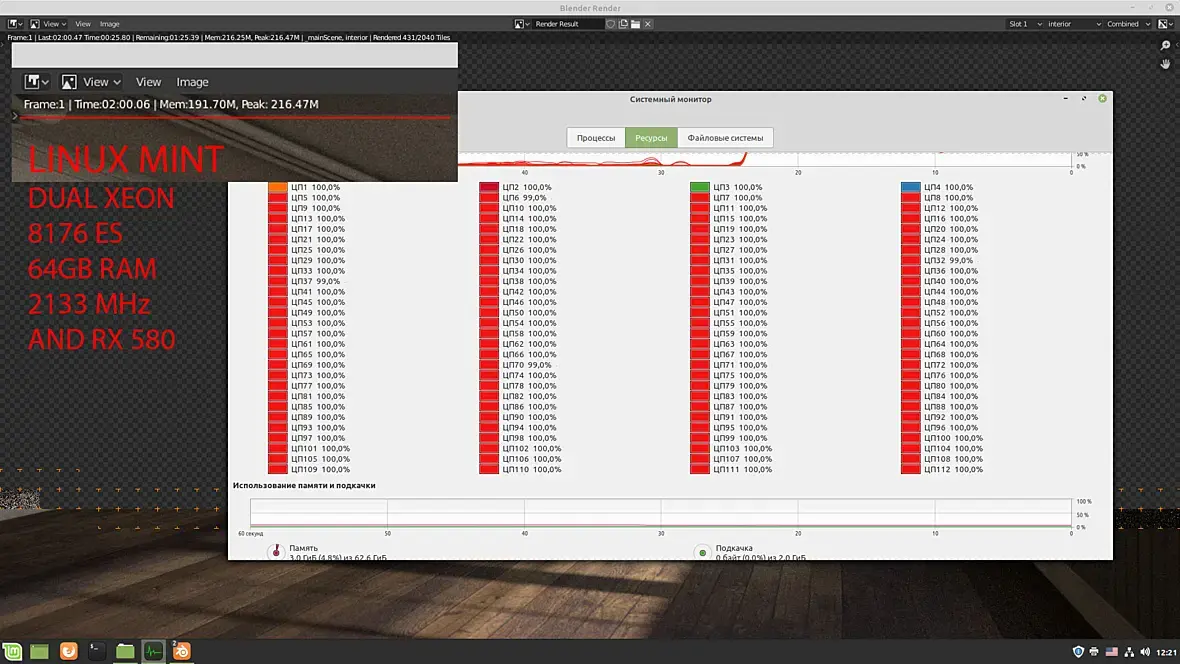Click the orange color swatch for ЦП1
Screen dimensions: 1180x664
pos(278,187)
